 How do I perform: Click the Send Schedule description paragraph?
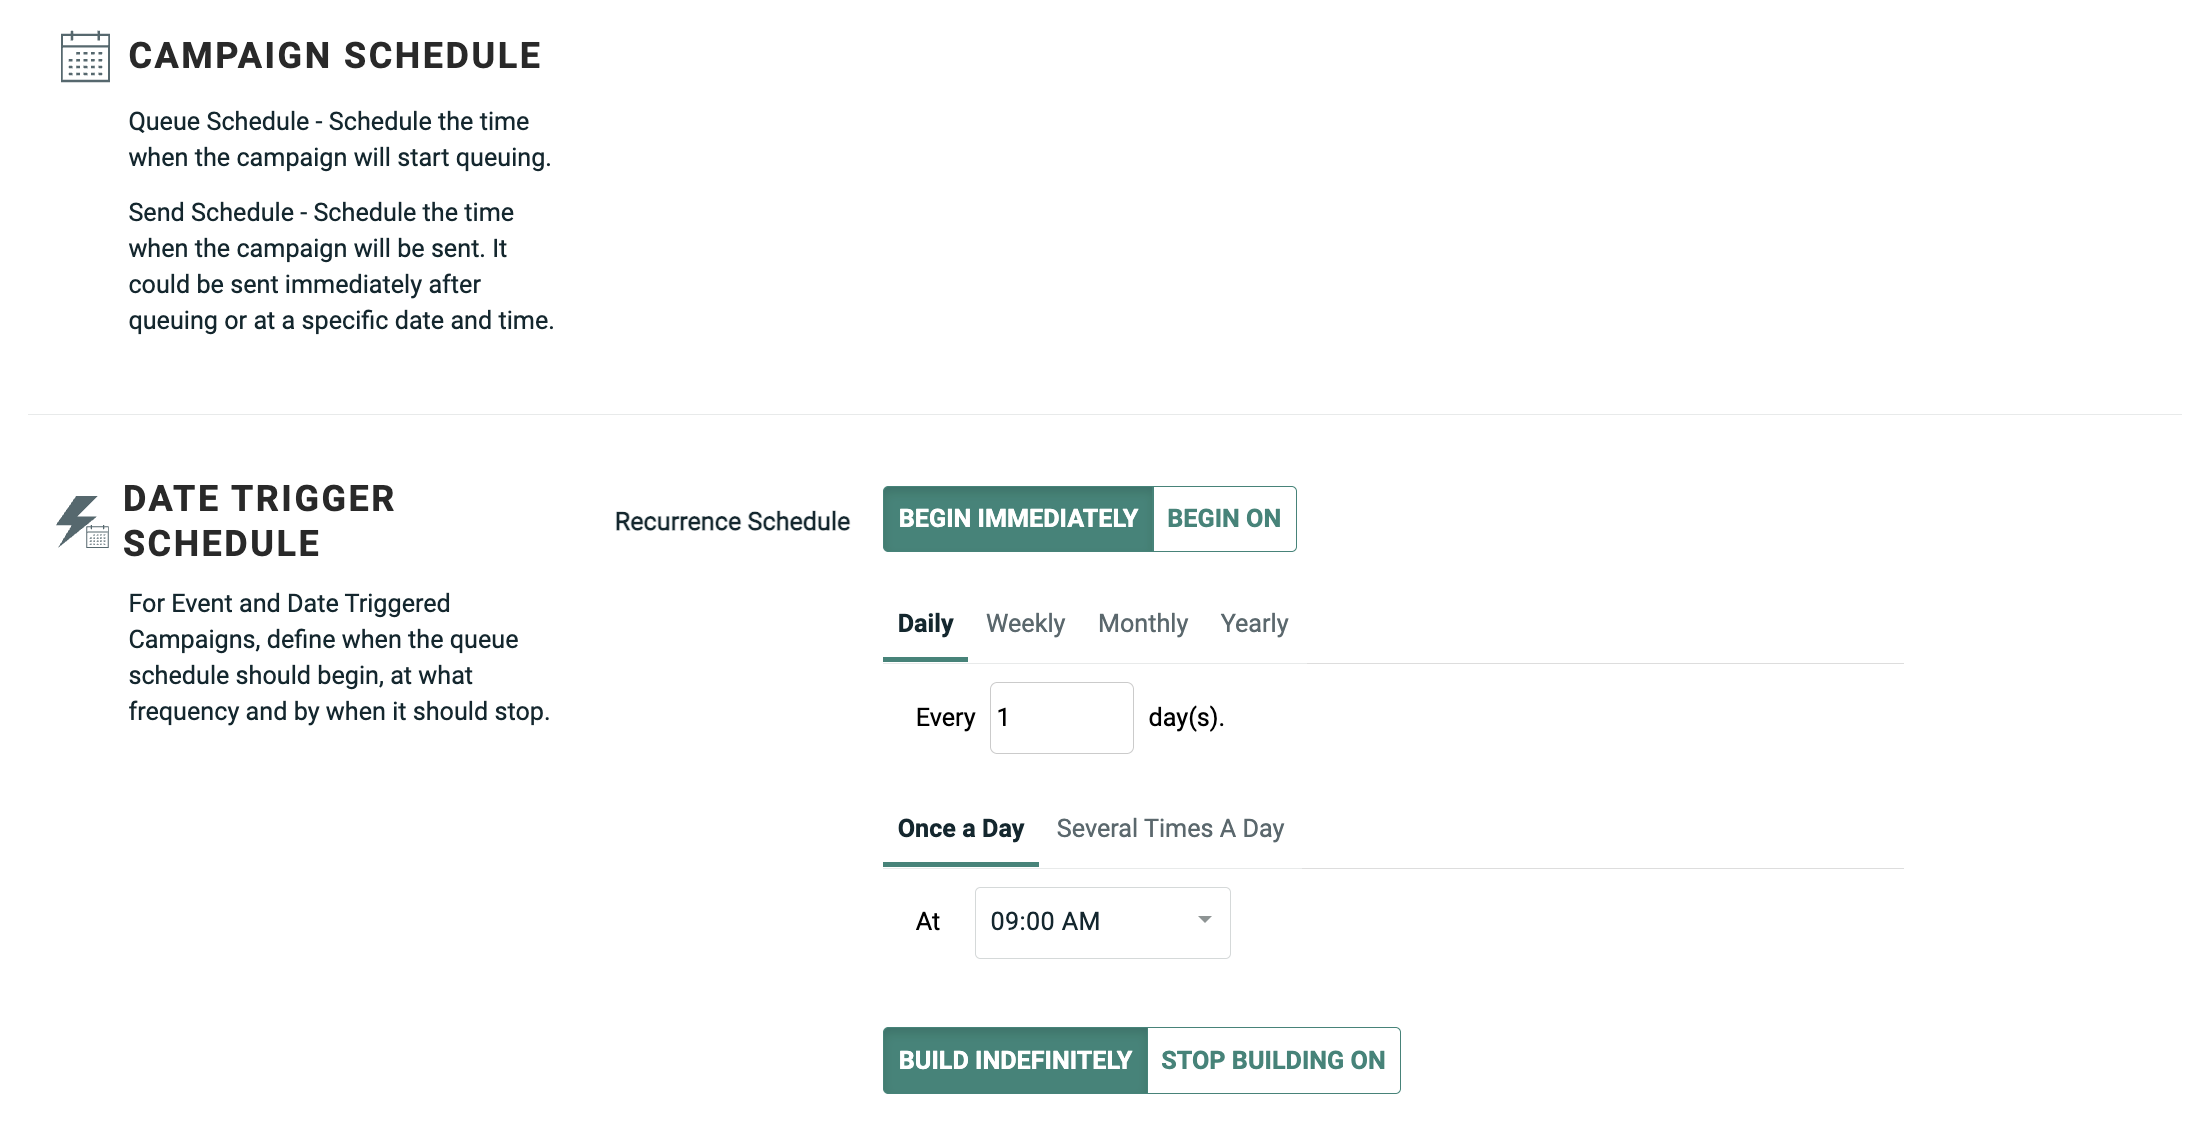click(340, 266)
